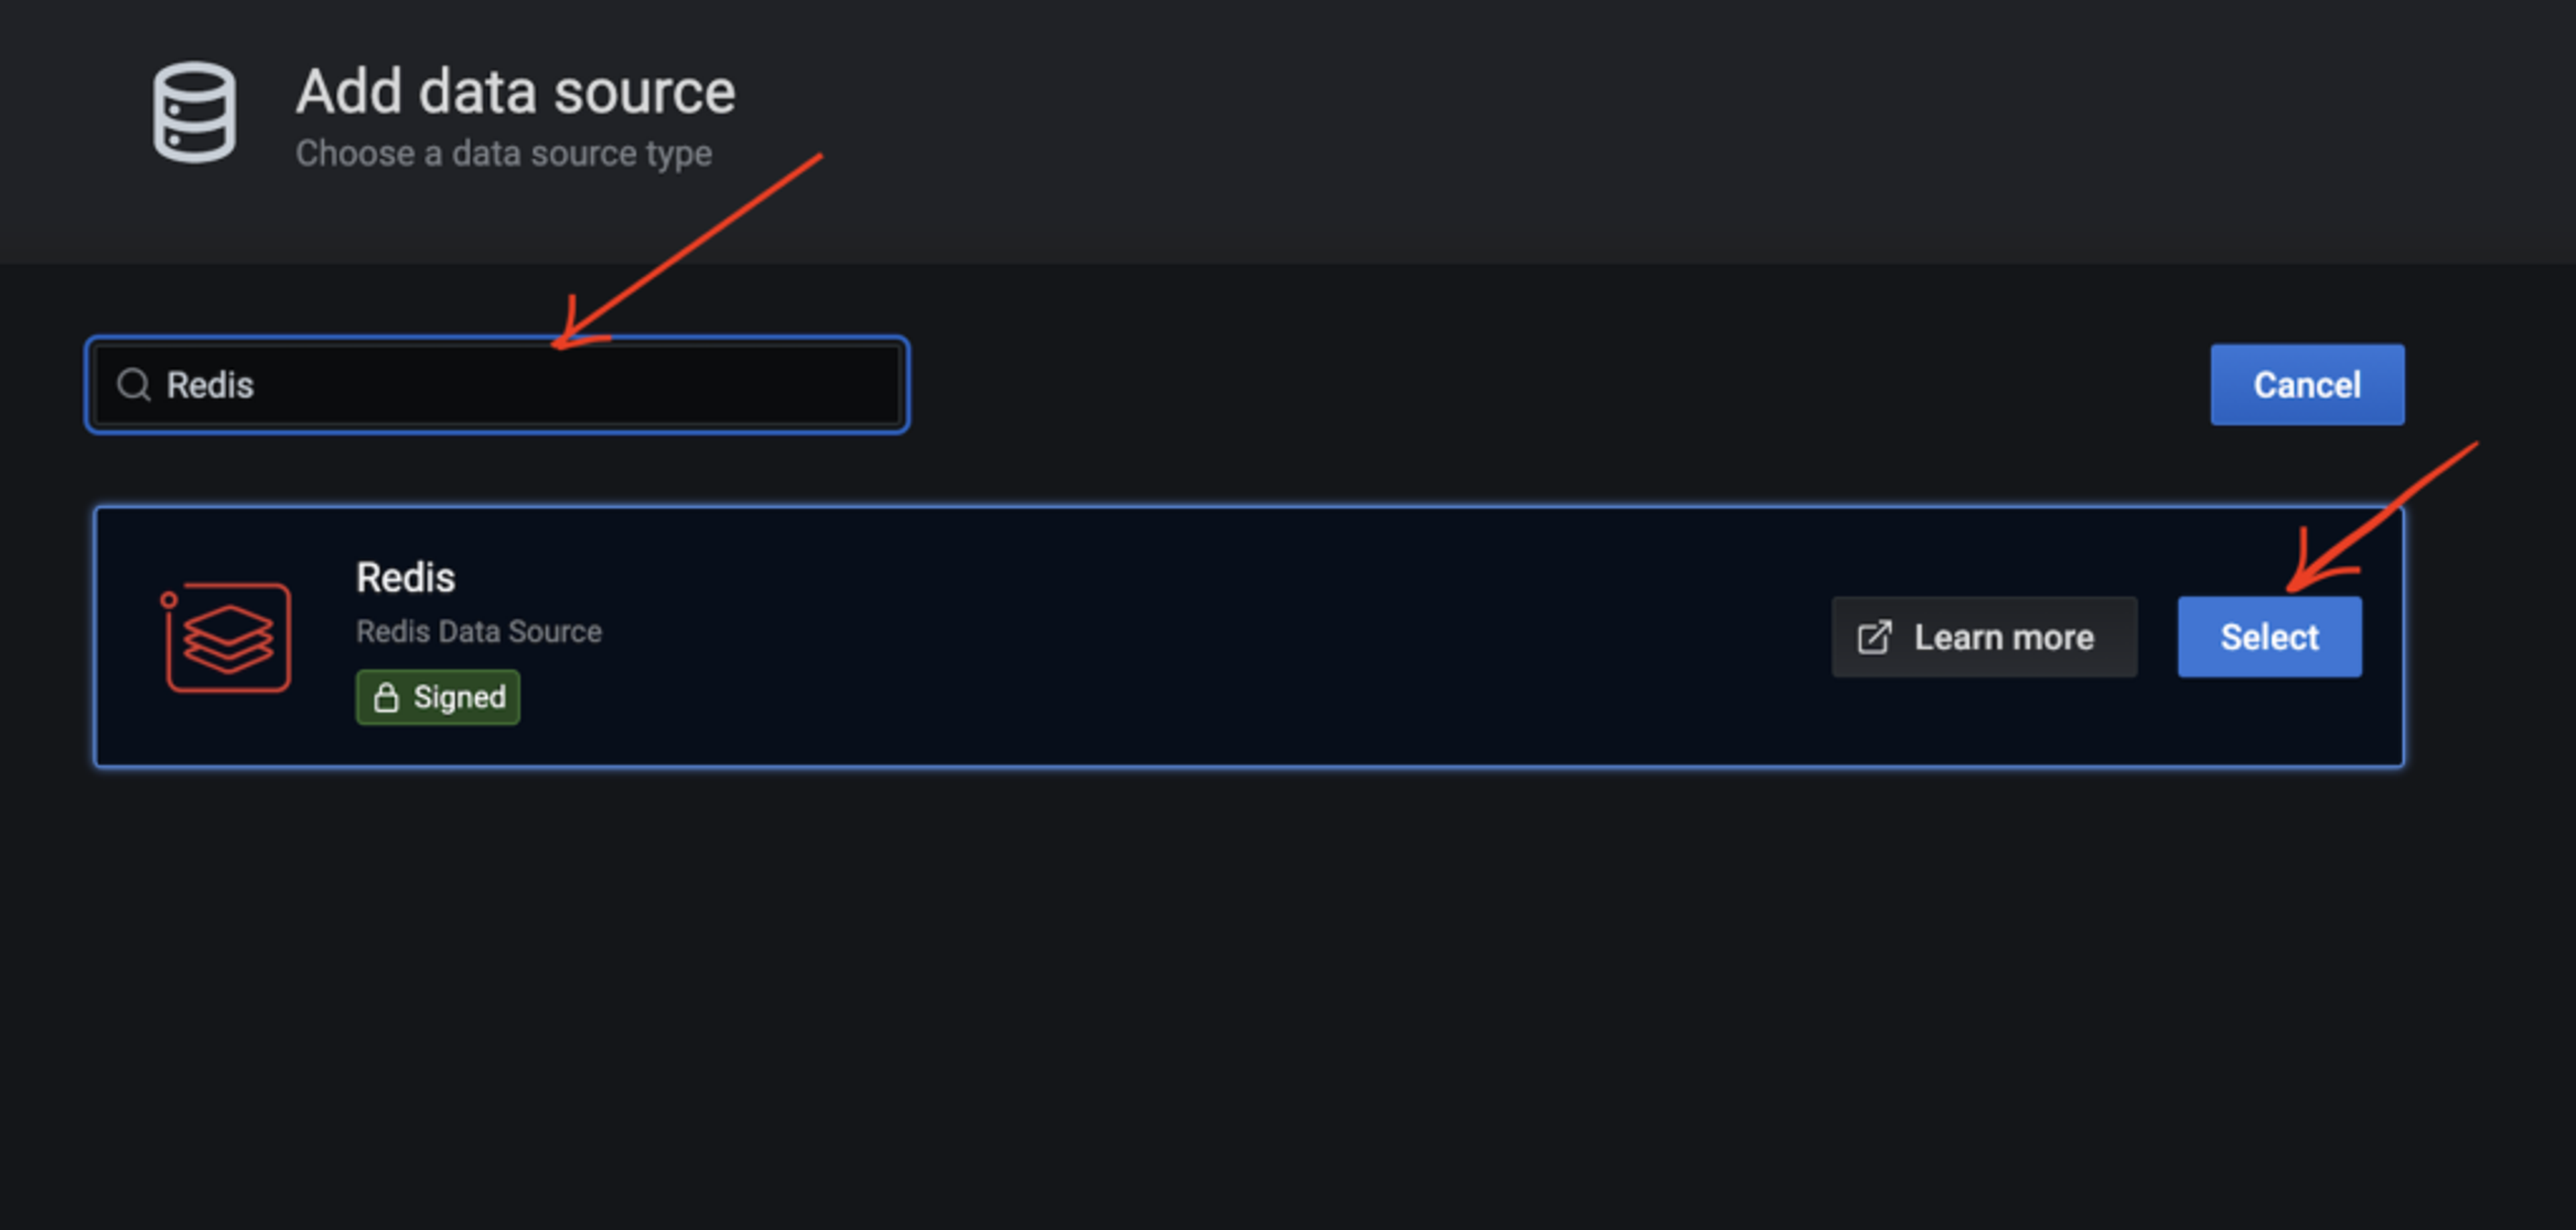Viewport: 2576px width, 1230px height.
Task: Click the magnifier icon in the search box
Action: [133, 385]
